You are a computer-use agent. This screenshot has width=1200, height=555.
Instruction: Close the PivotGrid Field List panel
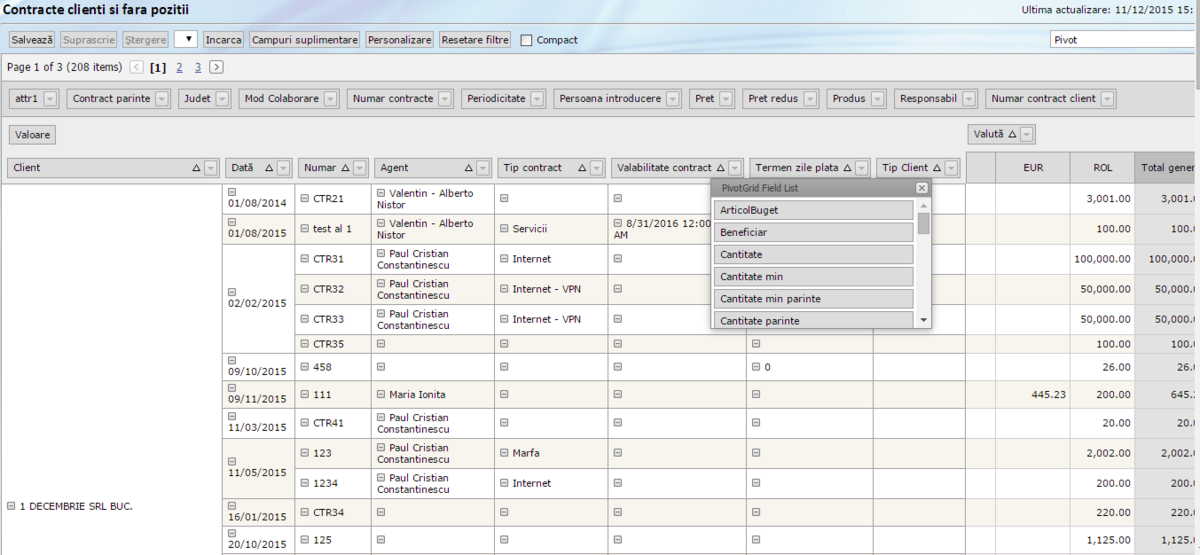(921, 188)
